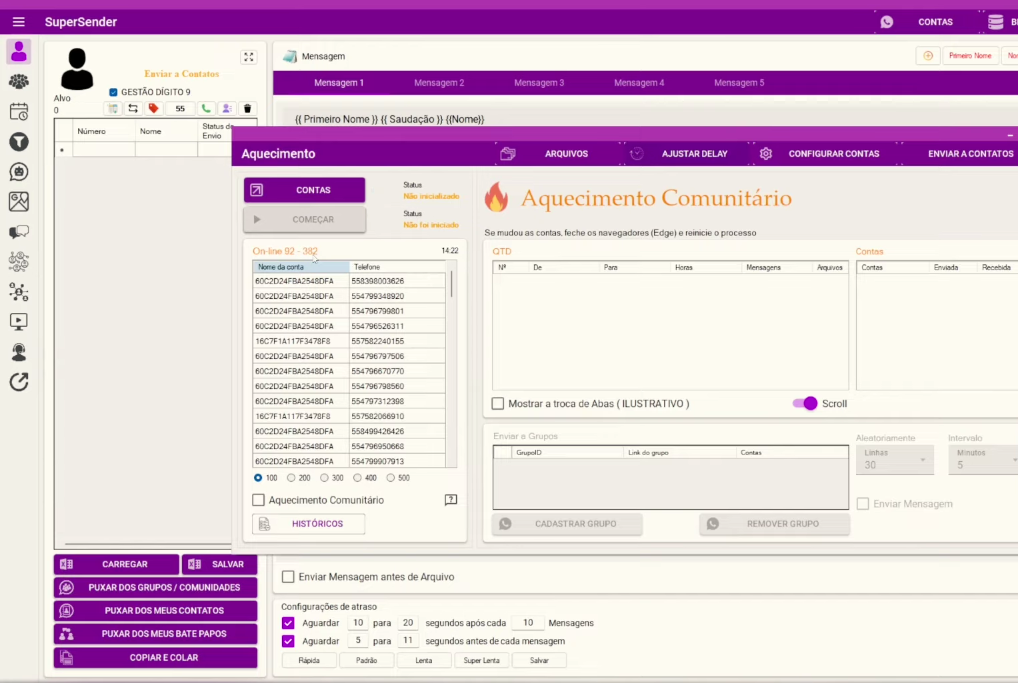
Task: Toggle the GESTÃO DÍGITO 9 checkbox
Action: coord(114,92)
